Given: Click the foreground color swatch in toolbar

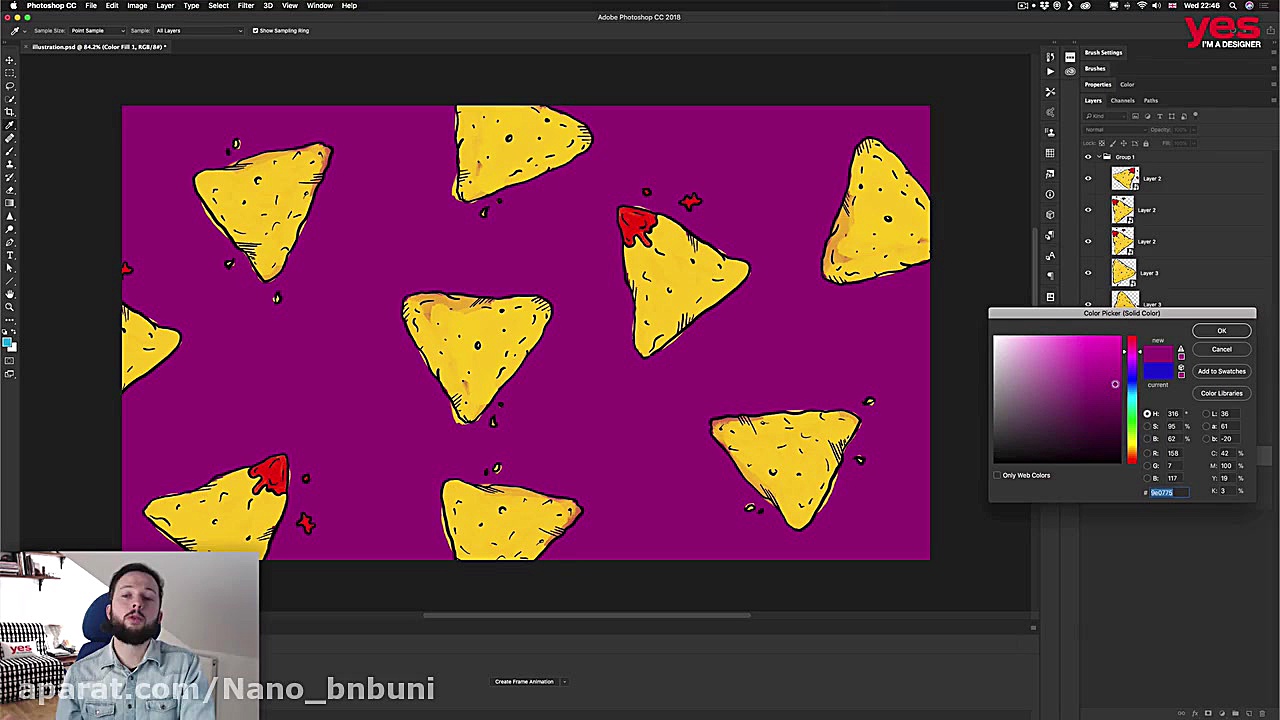Looking at the screenshot, I should (8, 343).
